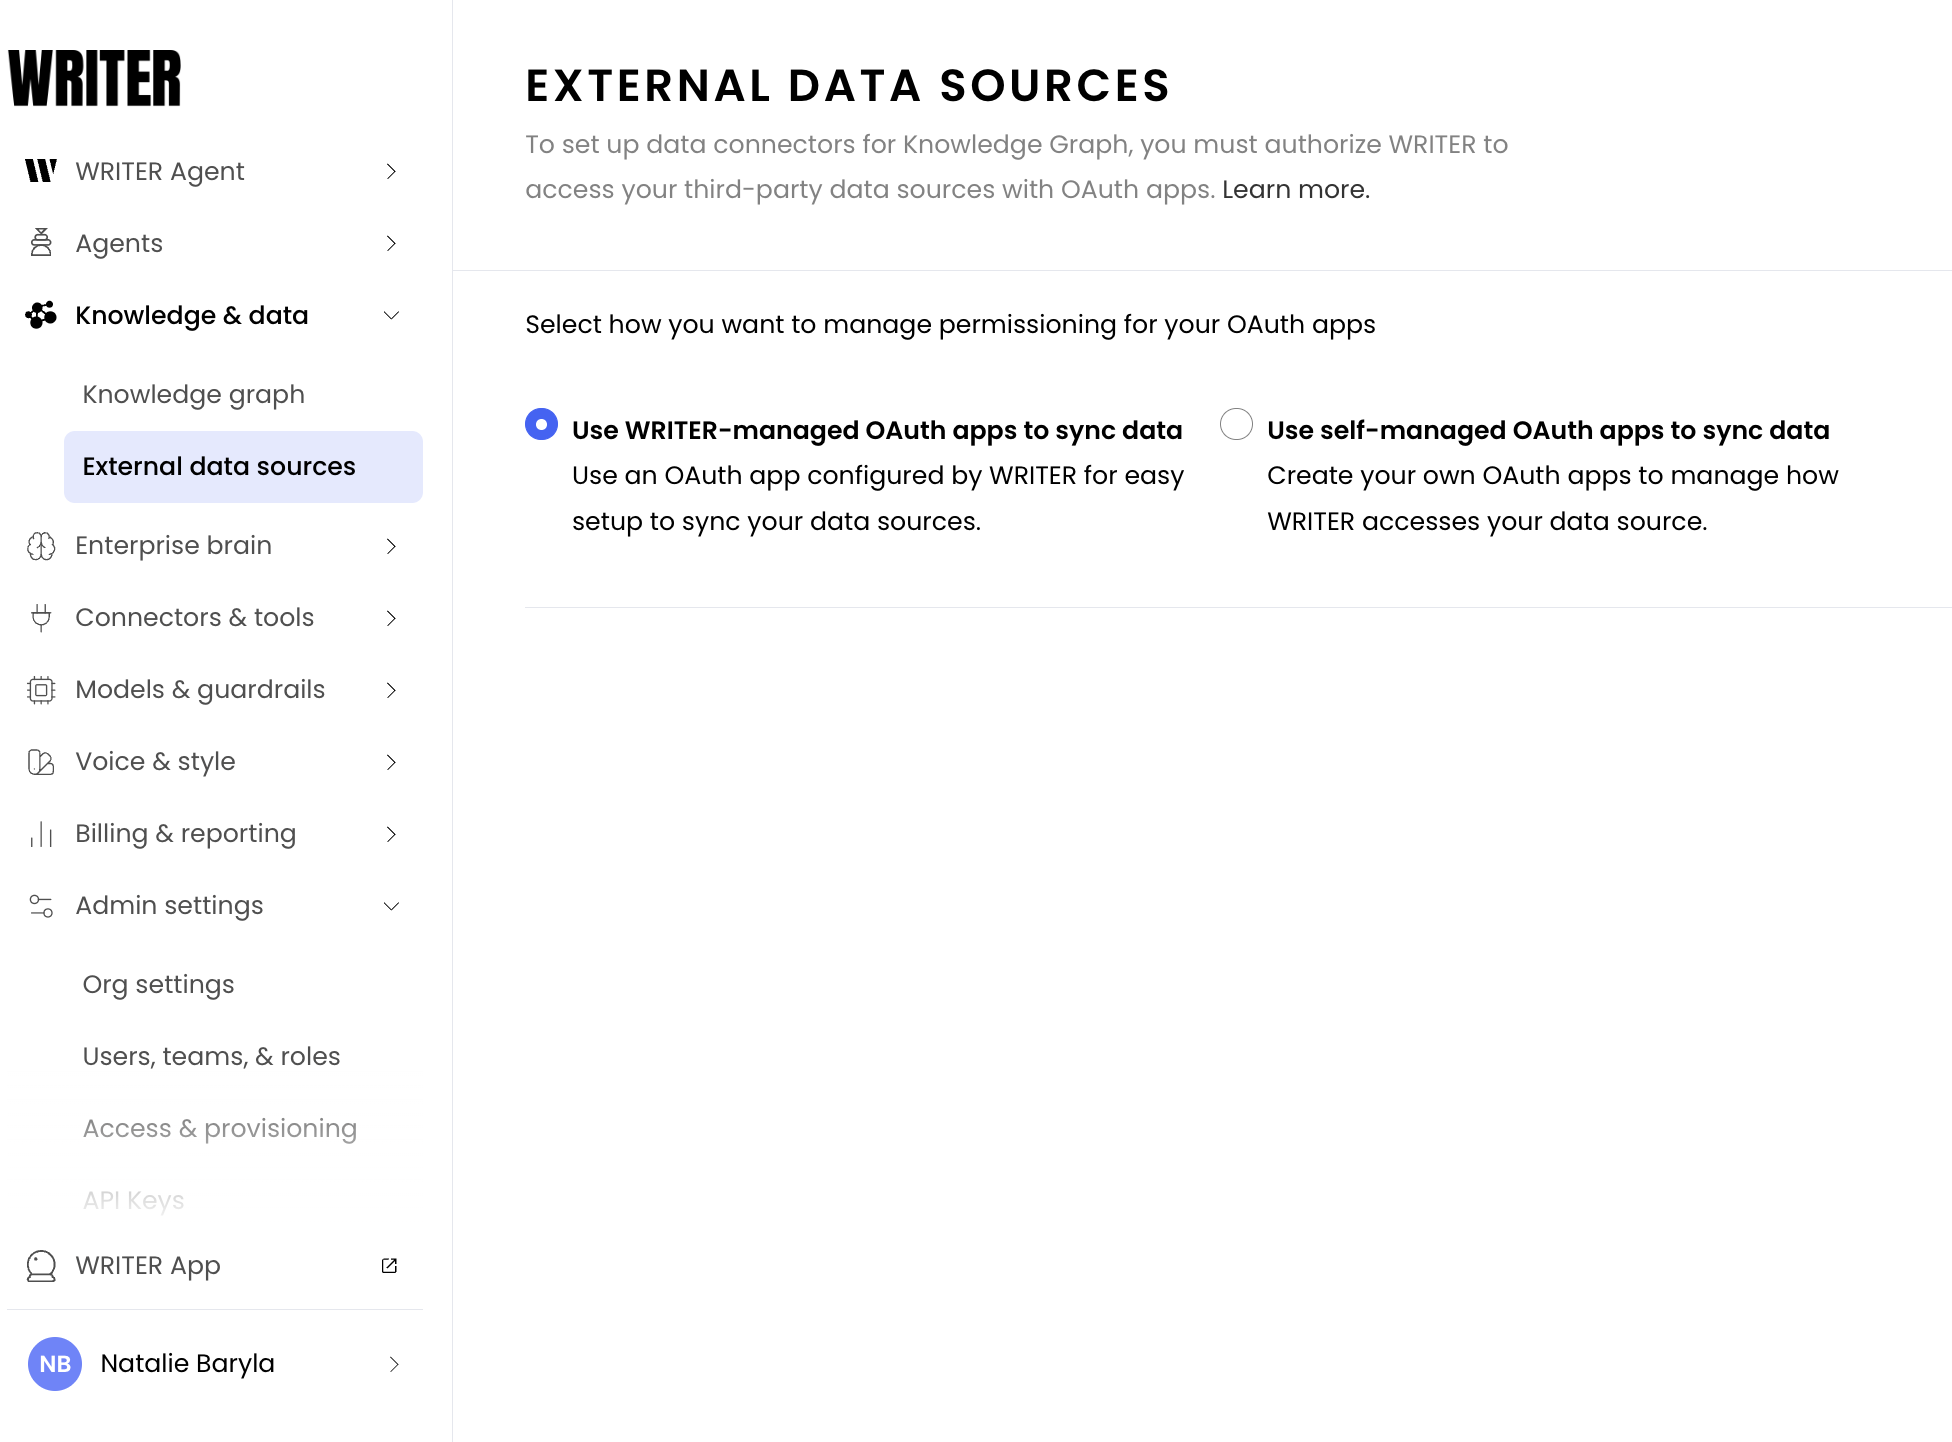Follow the Learn more link
The height and width of the screenshot is (1442, 1952).
pos(1296,189)
